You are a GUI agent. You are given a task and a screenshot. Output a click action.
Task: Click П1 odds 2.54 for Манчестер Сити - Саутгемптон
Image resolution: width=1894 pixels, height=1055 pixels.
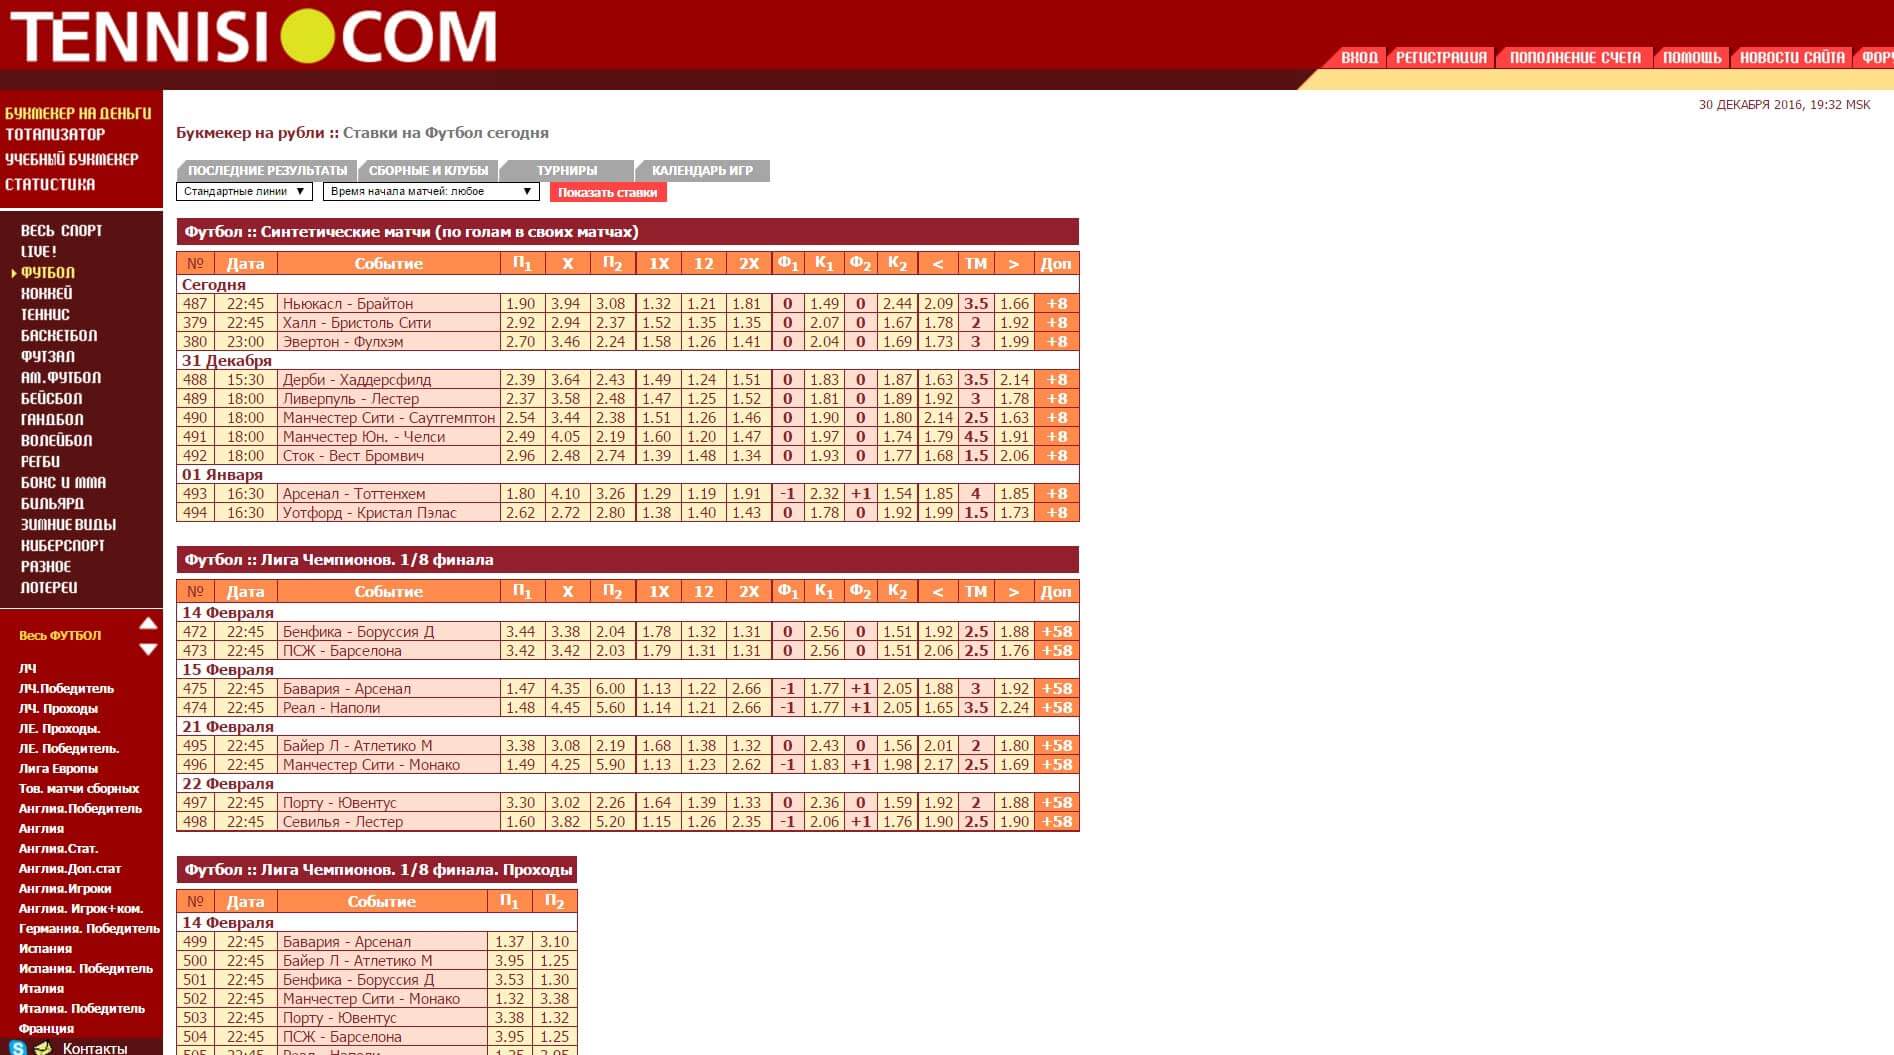(521, 417)
